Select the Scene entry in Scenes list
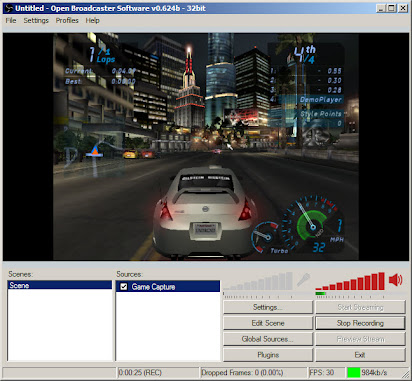 click(60, 285)
